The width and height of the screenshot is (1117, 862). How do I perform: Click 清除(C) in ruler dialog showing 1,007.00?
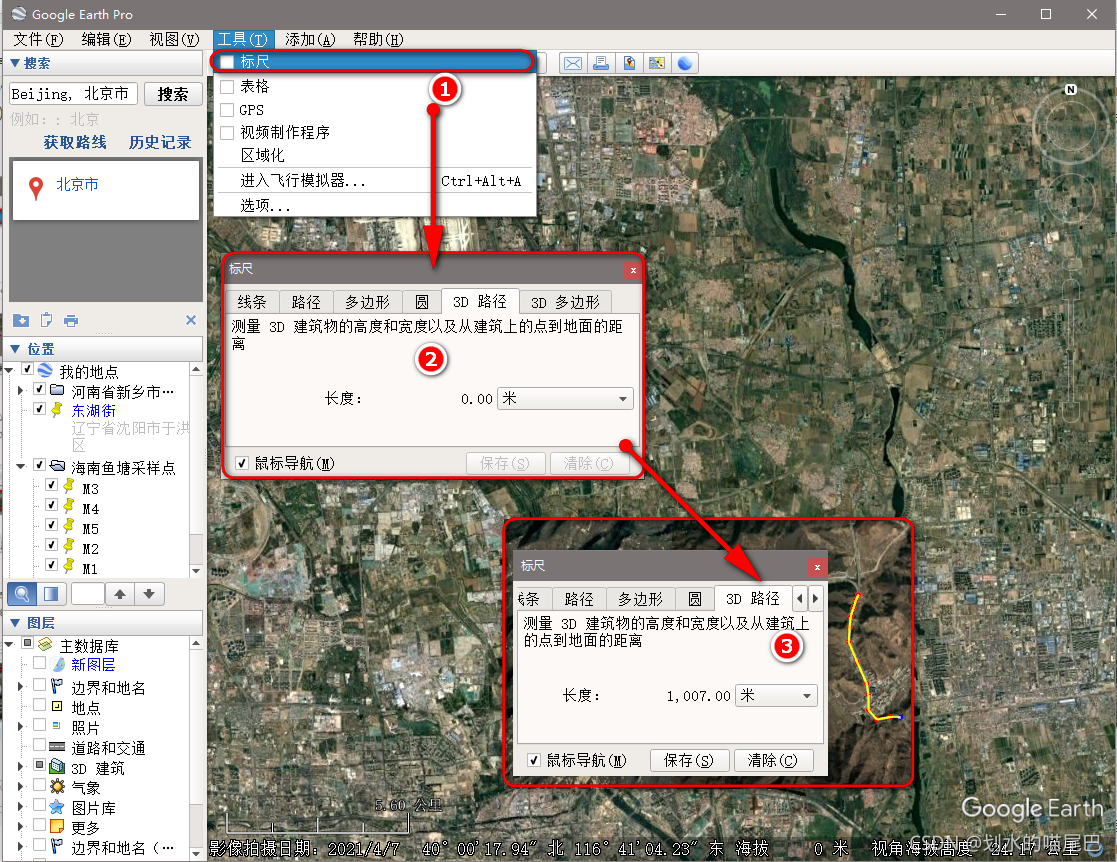tap(773, 760)
